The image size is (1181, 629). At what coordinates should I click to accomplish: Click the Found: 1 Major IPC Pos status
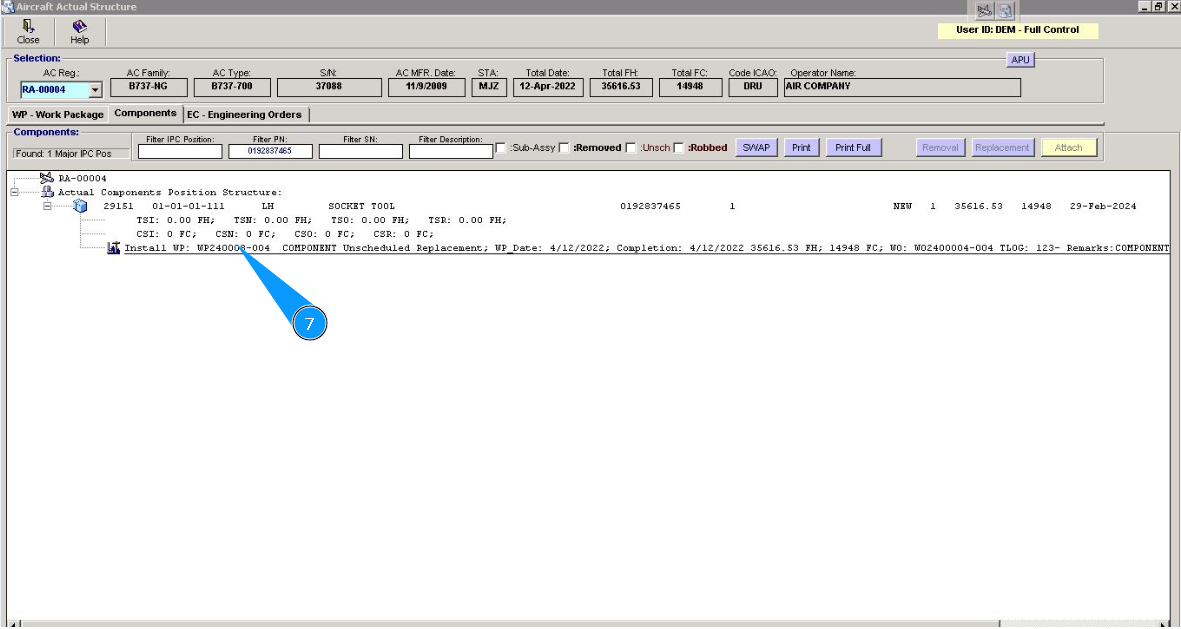click(71, 154)
